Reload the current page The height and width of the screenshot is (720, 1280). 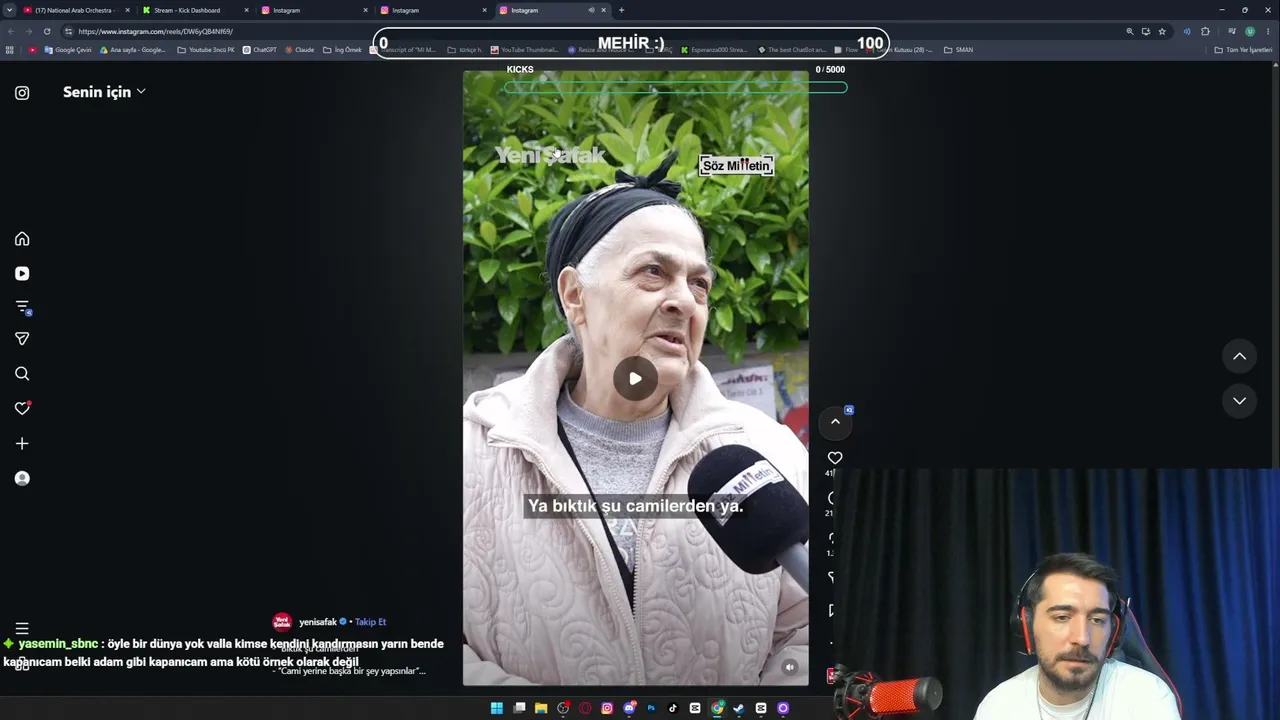[x=46, y=31]
